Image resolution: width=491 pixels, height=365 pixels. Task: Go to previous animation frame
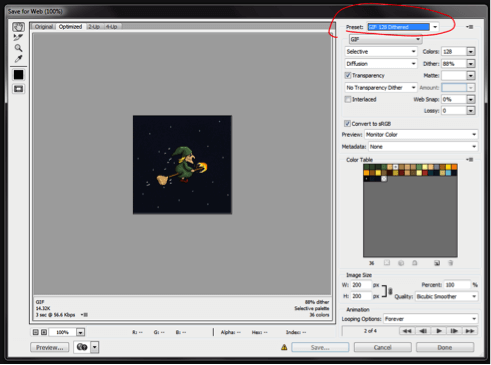click(423, 331)
